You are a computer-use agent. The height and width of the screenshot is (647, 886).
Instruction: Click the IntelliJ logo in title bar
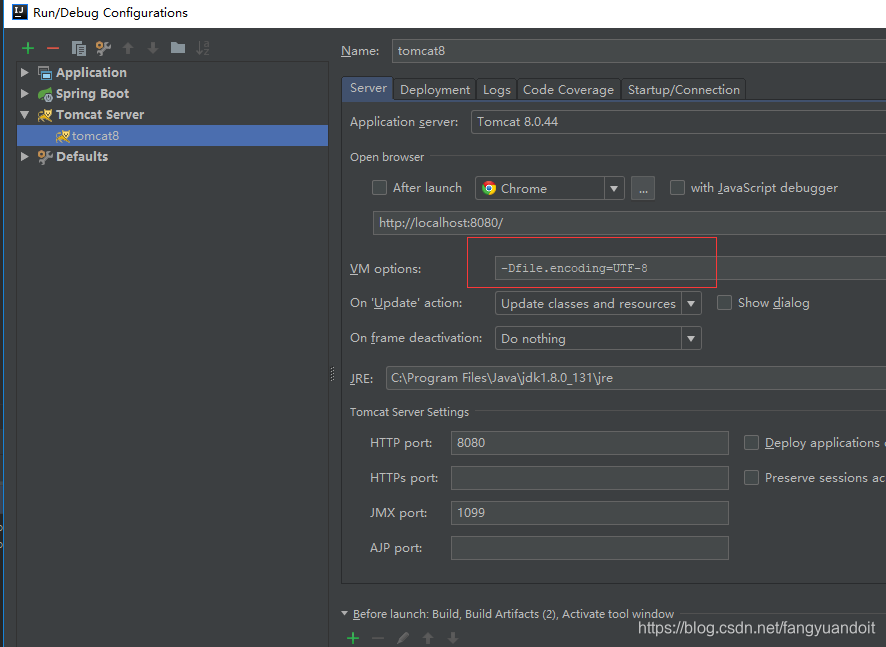click(x=20, y=12)
